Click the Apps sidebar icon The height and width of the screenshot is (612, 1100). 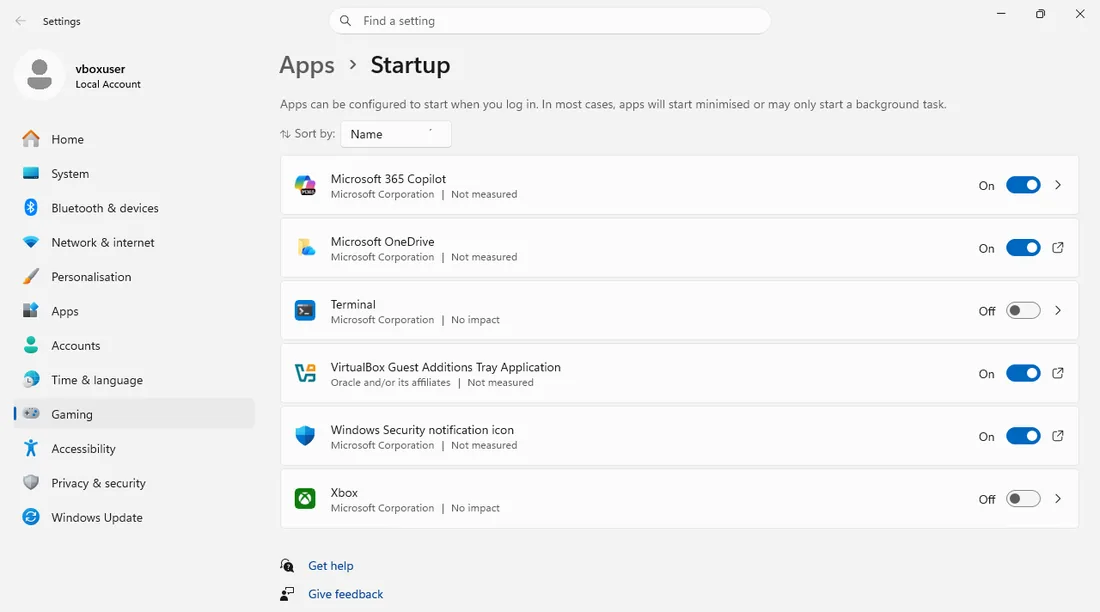pos(31,310)
